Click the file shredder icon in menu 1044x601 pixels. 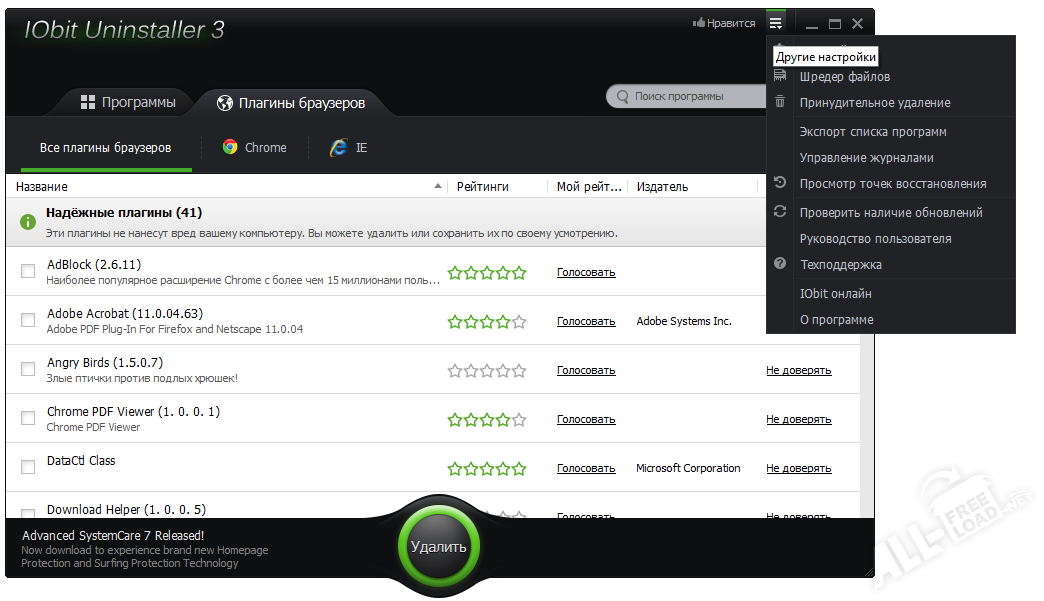tap(780, 77)
